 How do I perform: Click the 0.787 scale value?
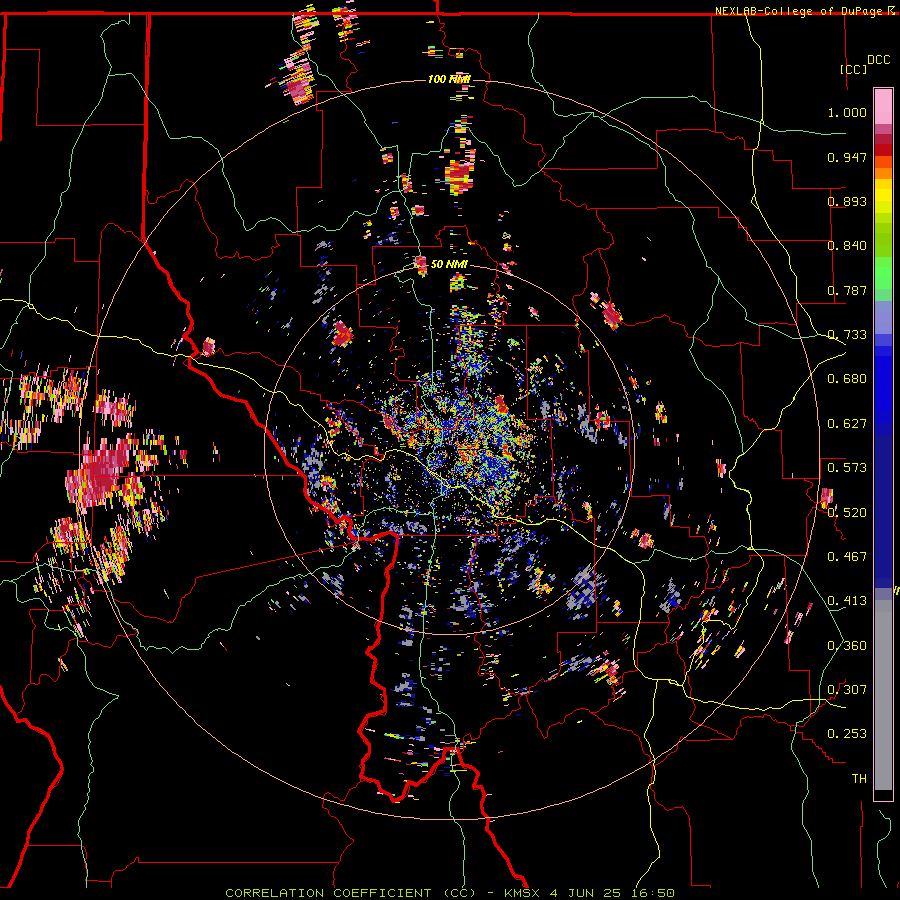[x=847, y=290]
